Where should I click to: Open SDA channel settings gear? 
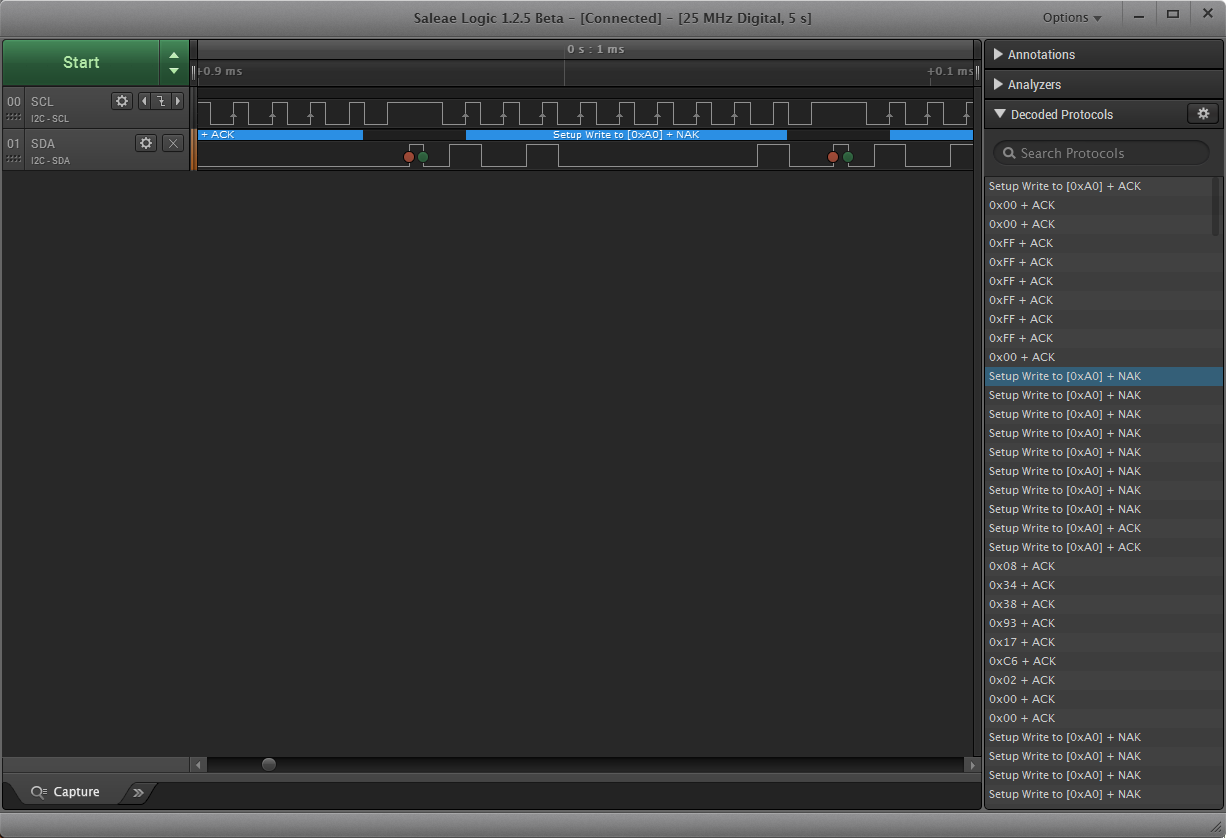(x=146, y=143)
